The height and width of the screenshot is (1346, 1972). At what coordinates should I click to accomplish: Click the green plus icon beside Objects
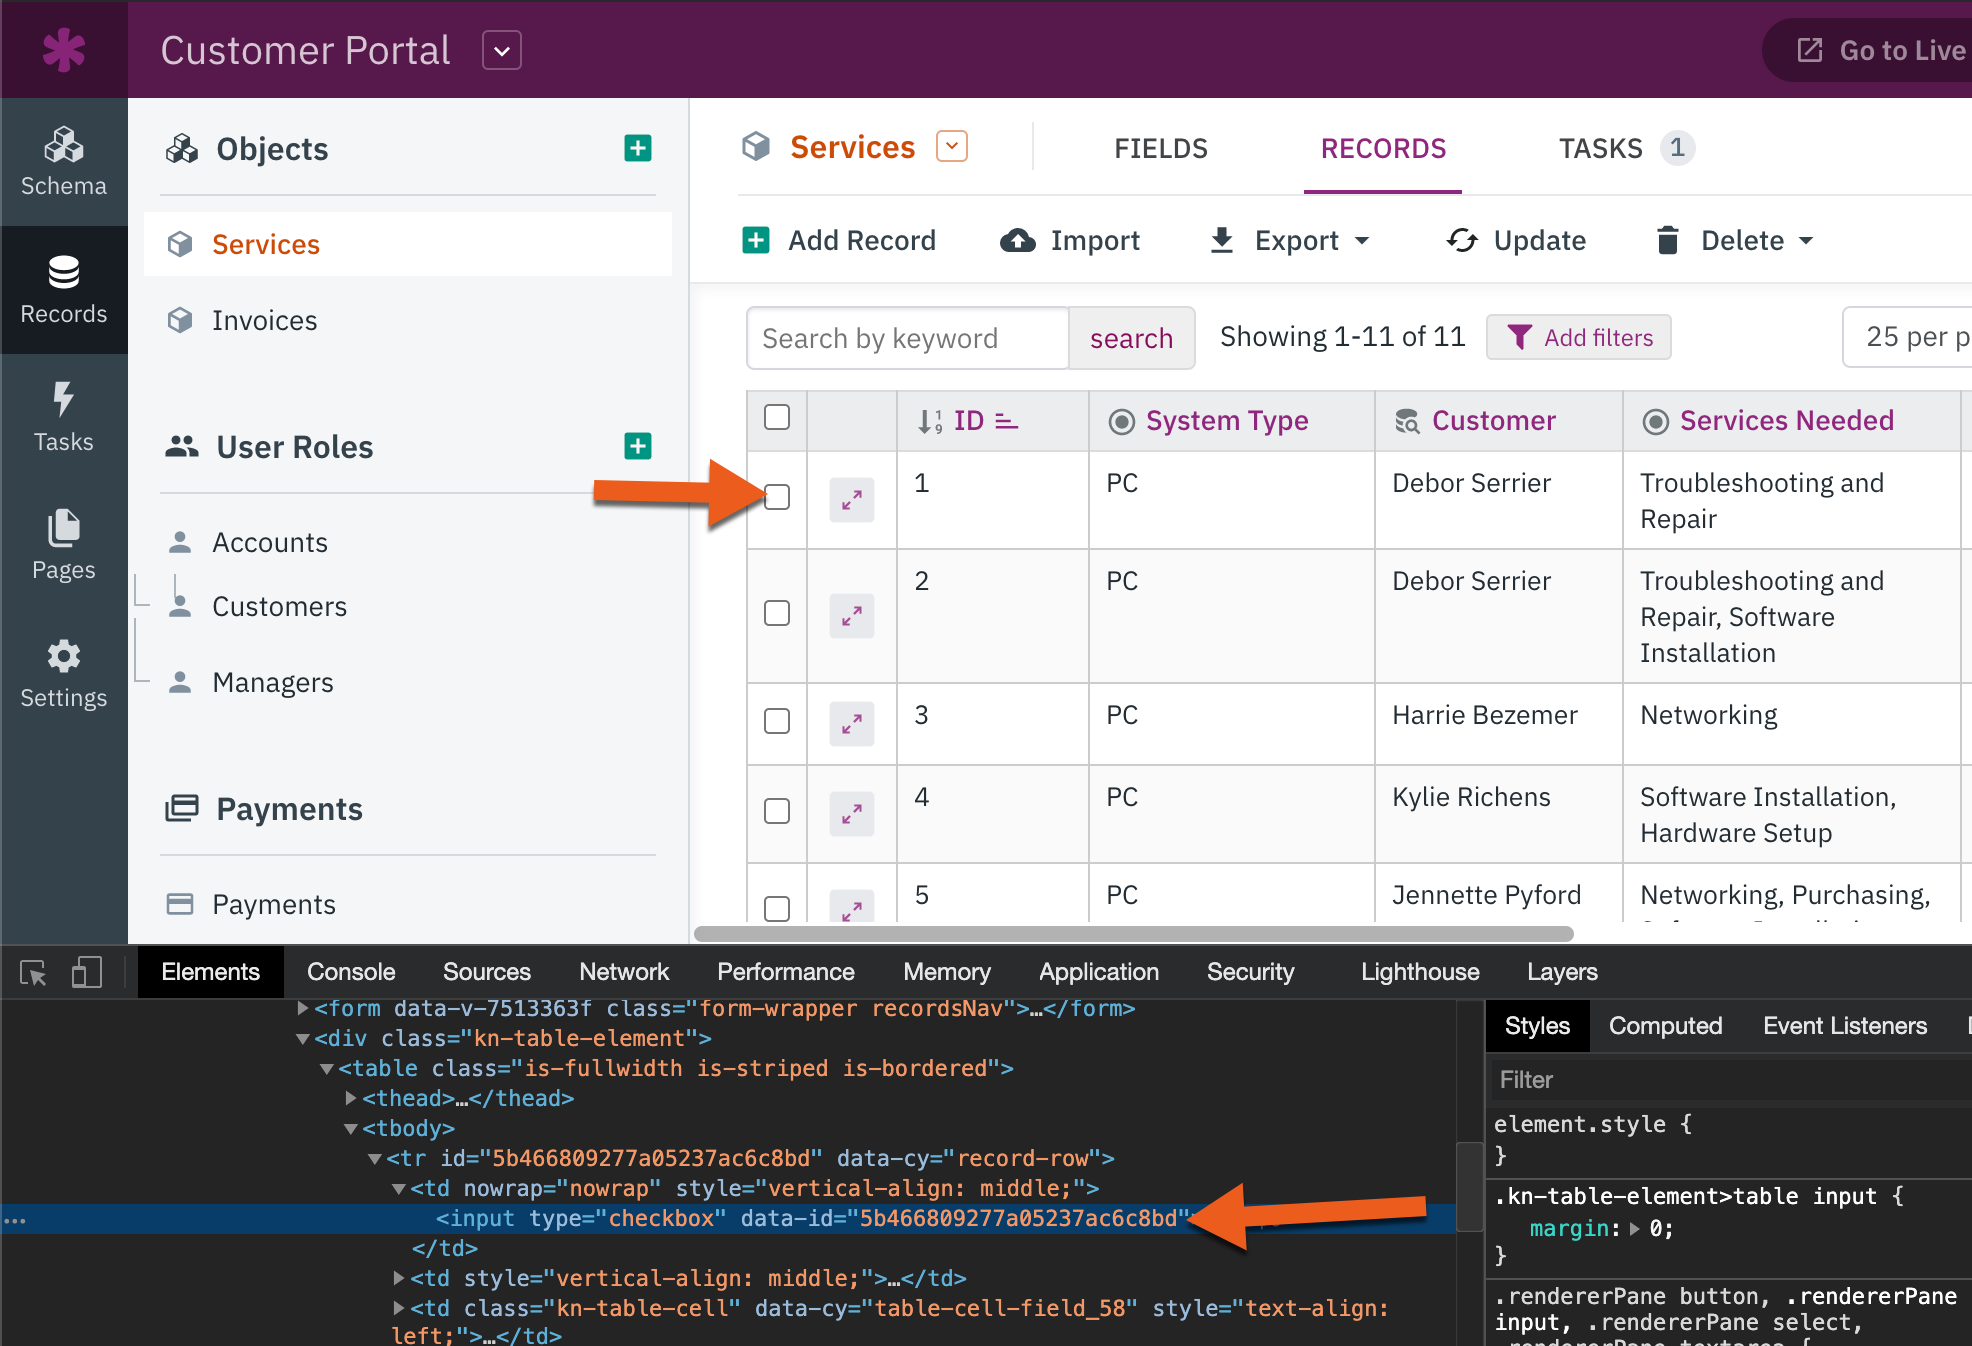click(x=637, y=148)
